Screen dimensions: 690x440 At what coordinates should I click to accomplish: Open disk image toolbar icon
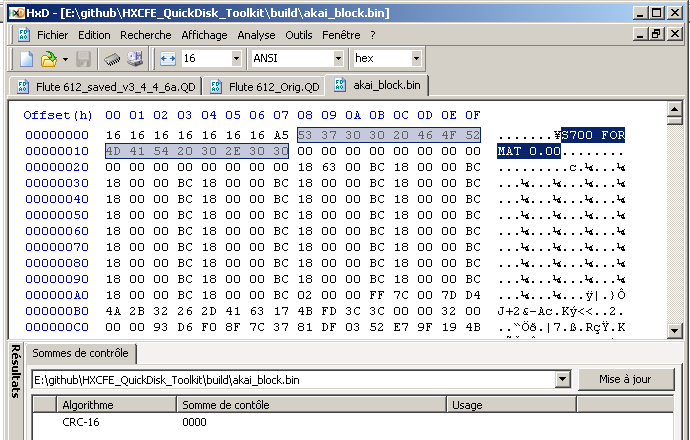click(x=135, y=59)
